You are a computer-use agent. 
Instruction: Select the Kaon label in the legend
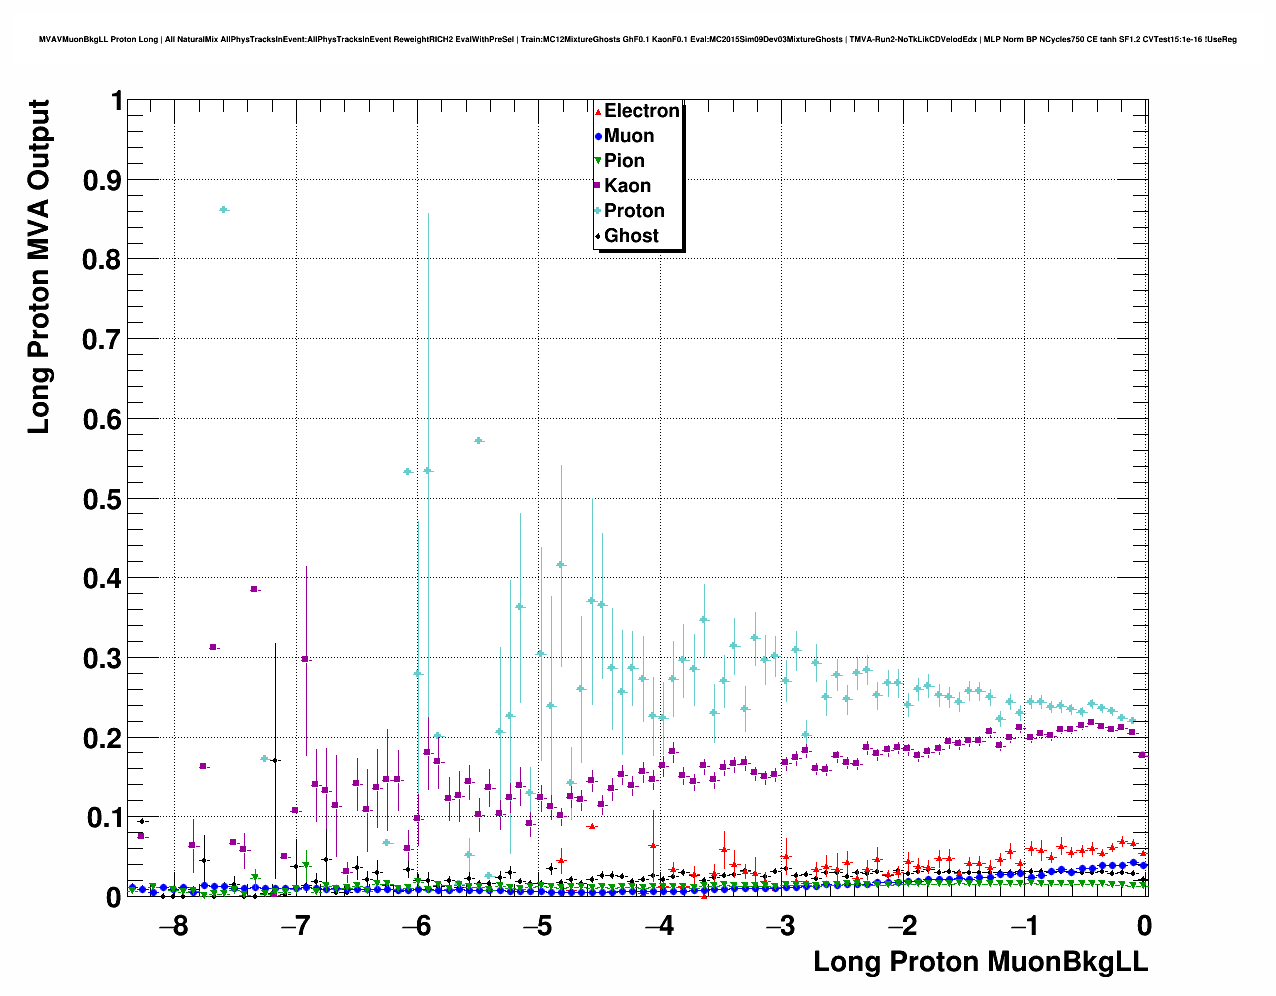[x=627, y=186]
